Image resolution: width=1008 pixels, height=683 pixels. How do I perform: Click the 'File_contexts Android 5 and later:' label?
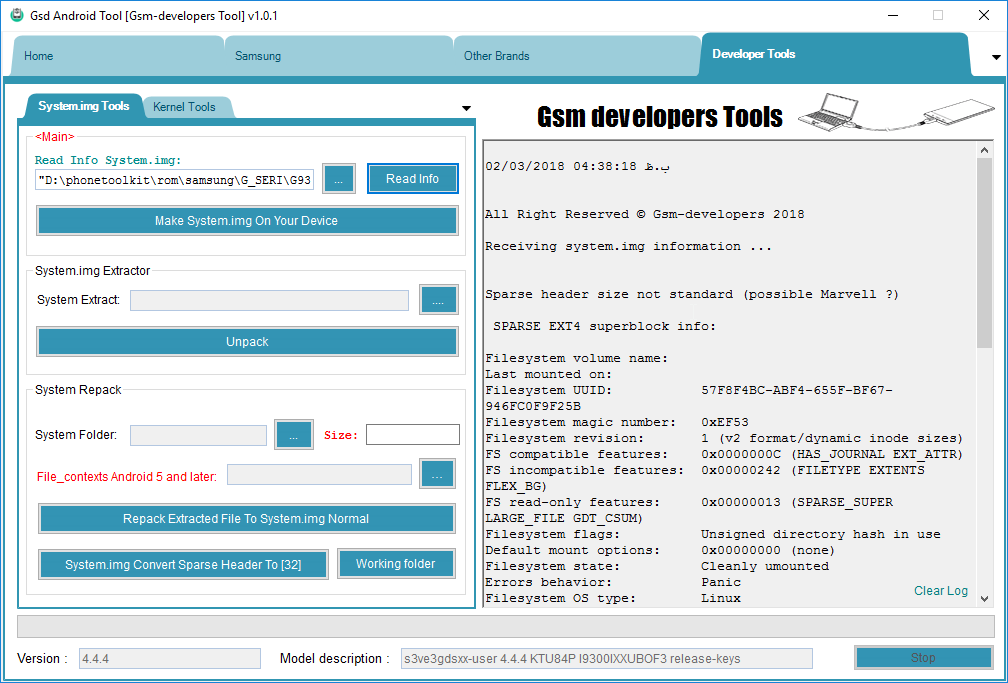tap(127, 477)
